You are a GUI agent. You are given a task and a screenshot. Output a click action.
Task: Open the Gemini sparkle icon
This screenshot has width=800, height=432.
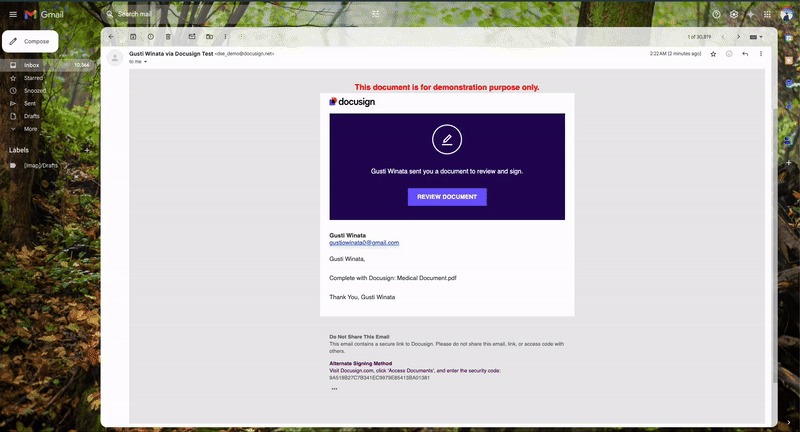click(x=751, y=14)
